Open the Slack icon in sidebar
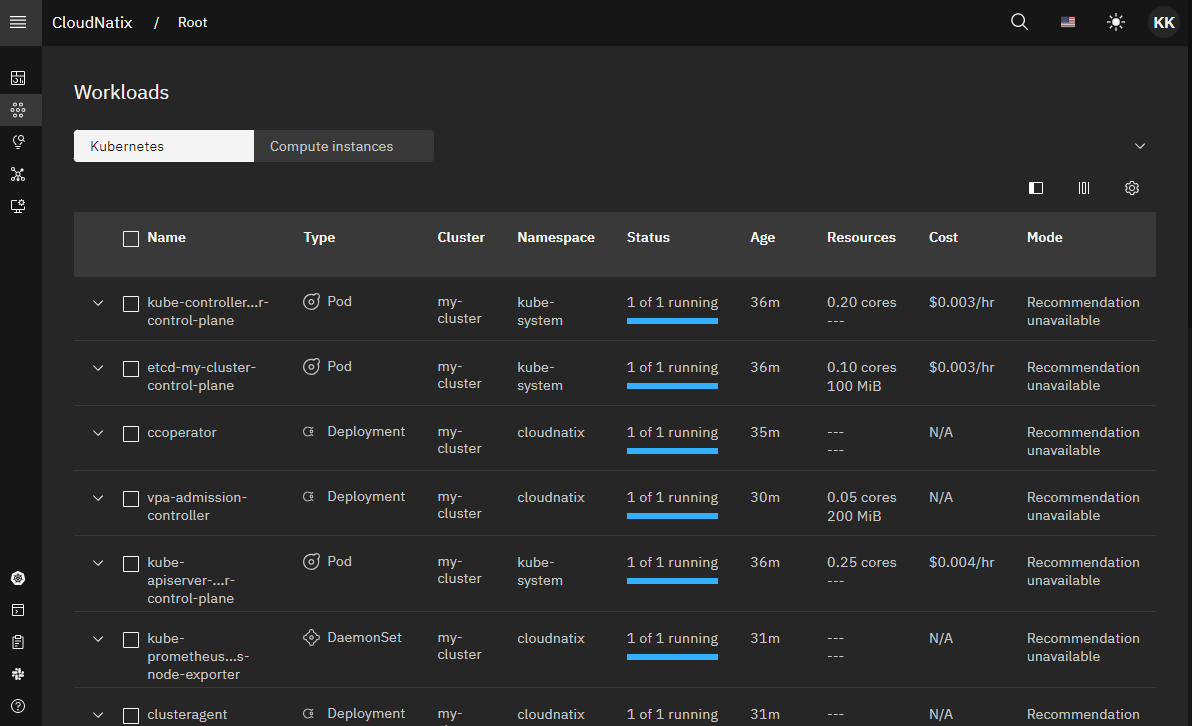This screenshot has height=726, width=1192. pos(18,674)
